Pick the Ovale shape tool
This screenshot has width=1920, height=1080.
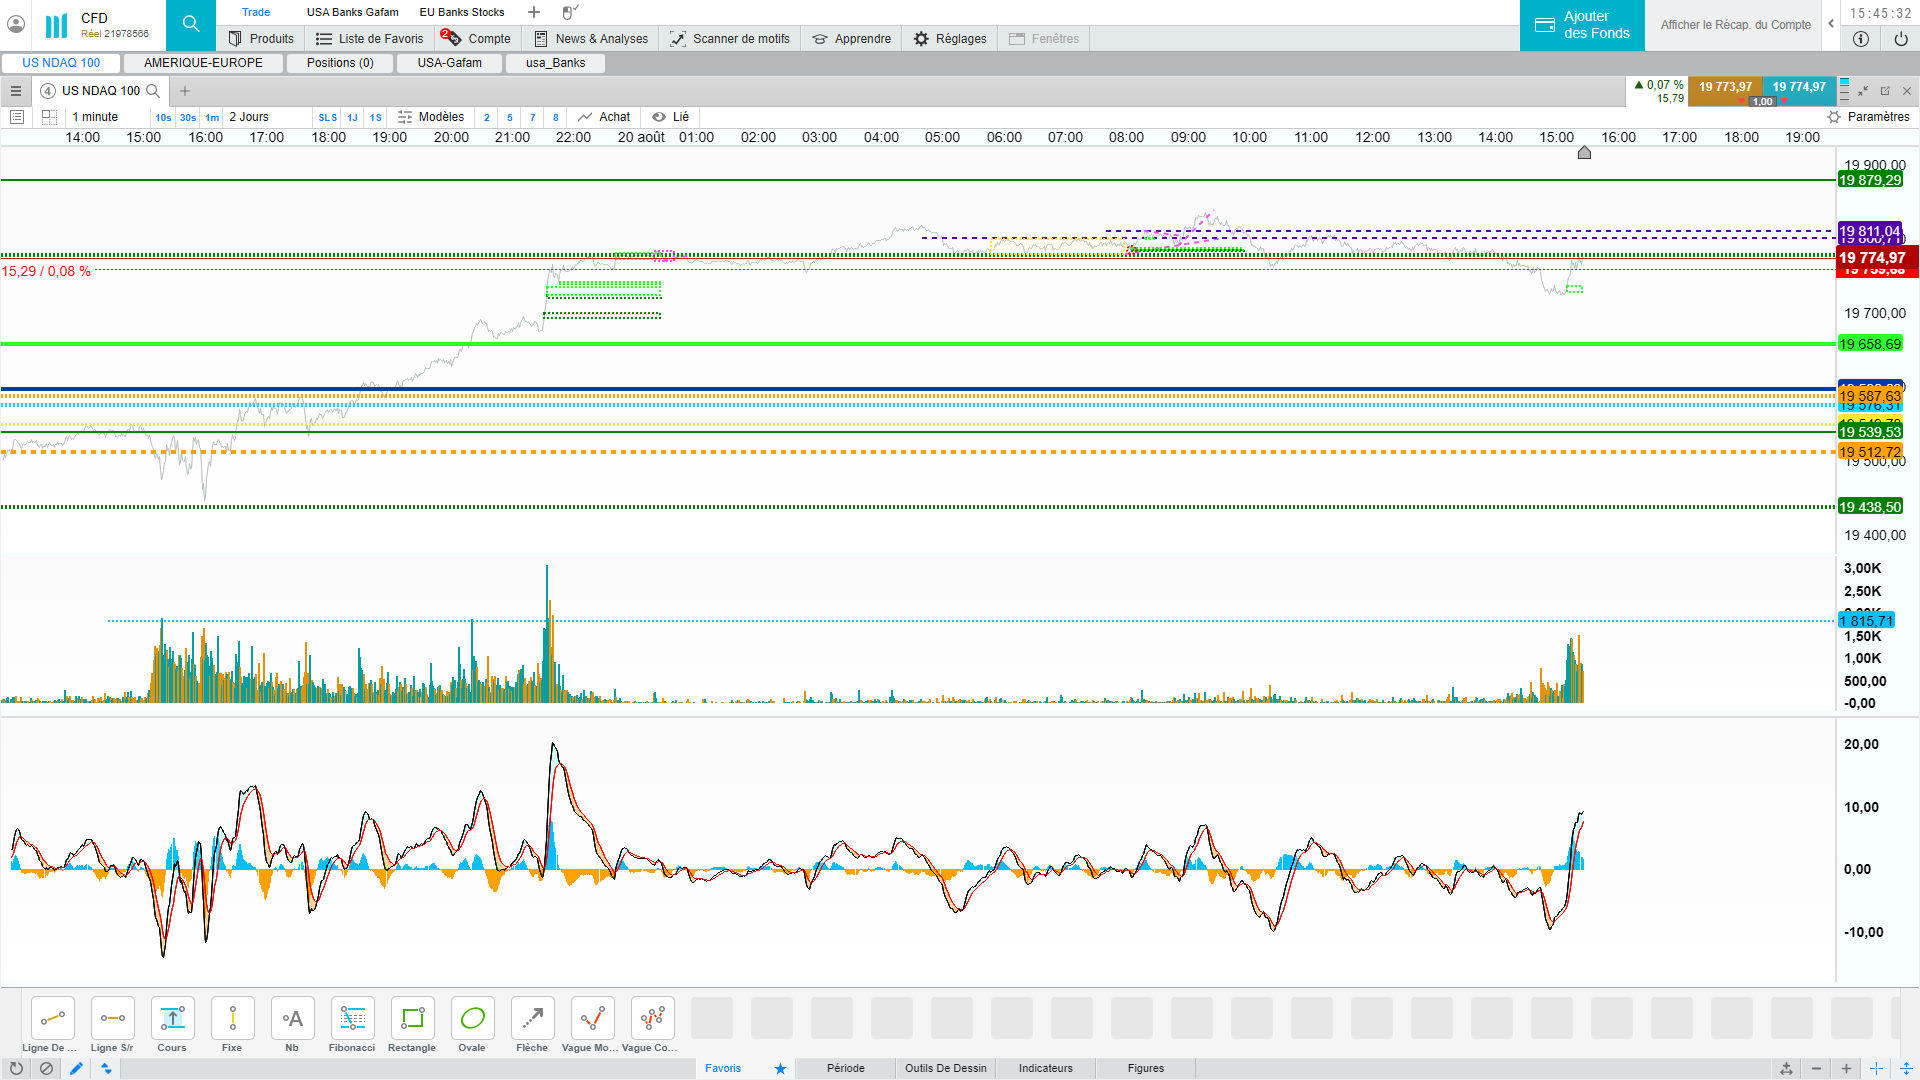[x=472, y=1019]
